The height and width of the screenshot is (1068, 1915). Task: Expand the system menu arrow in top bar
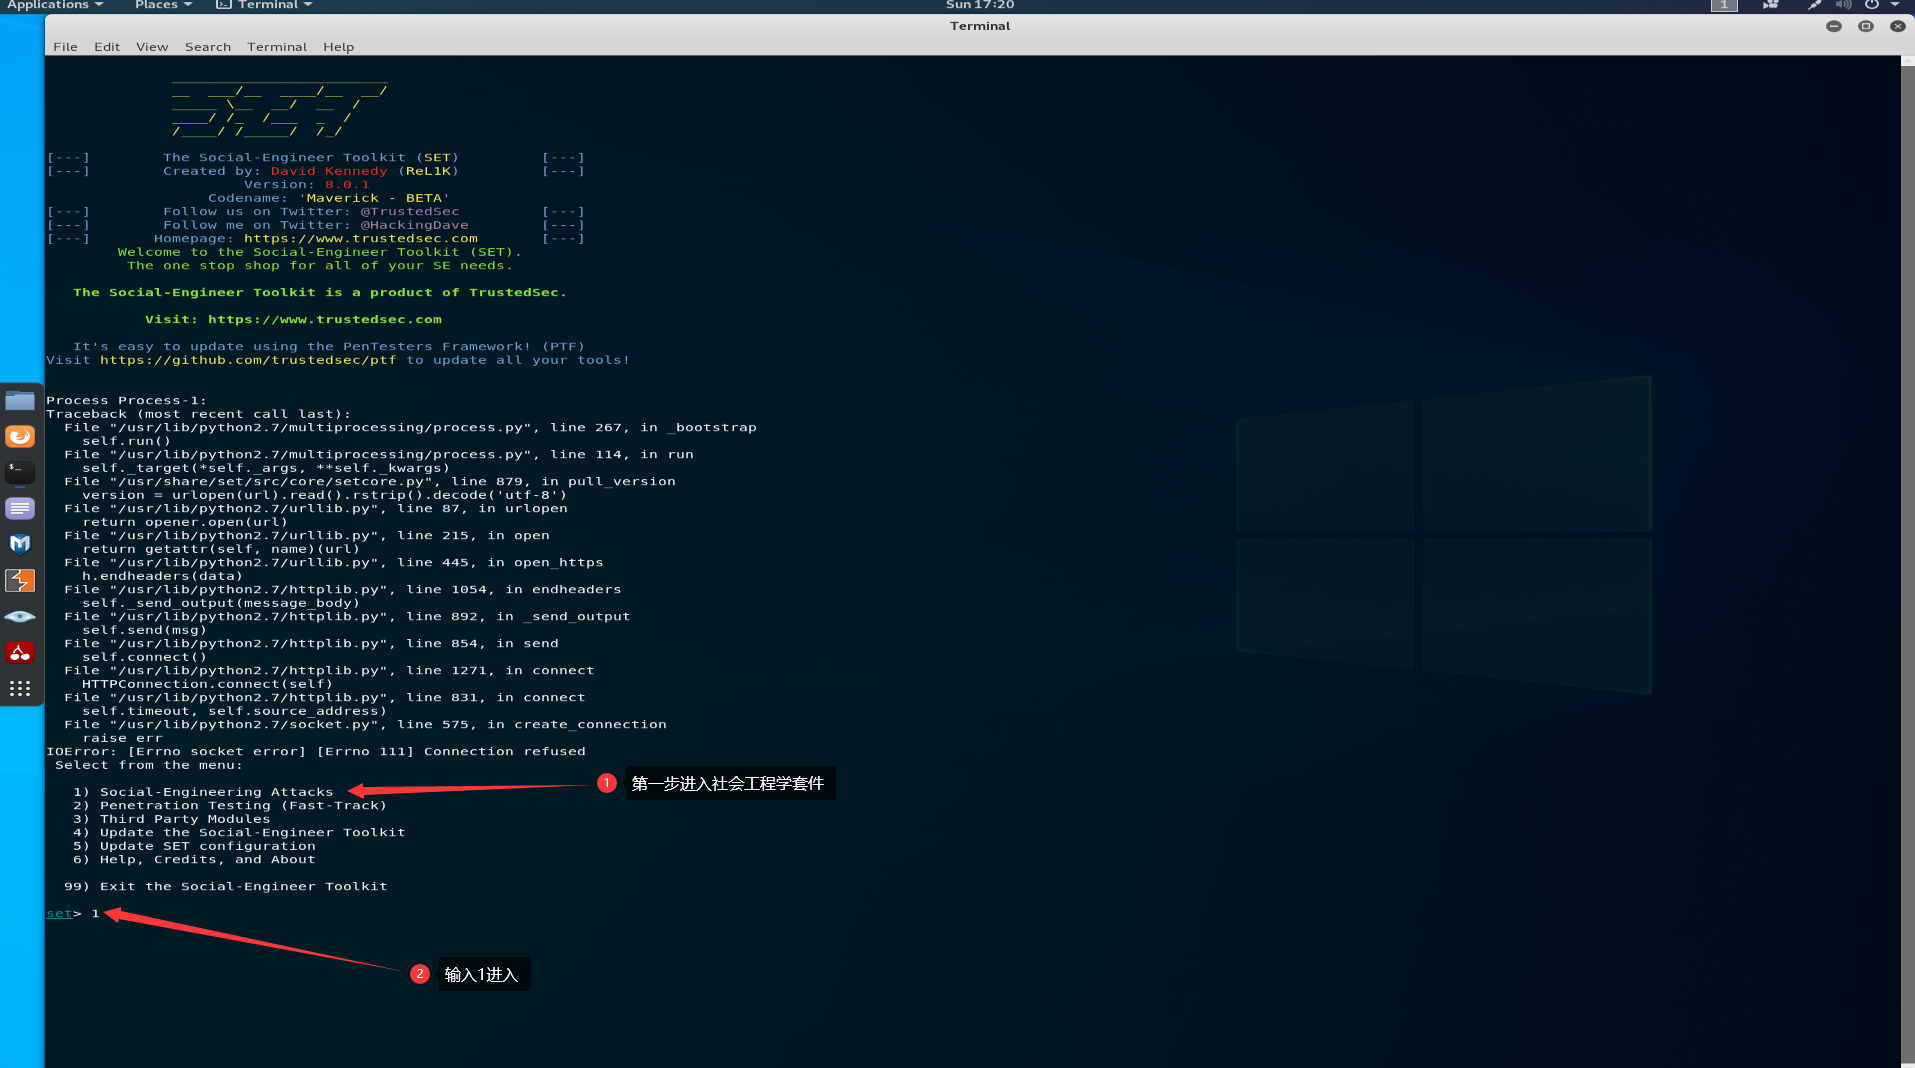coord(1895,5)
